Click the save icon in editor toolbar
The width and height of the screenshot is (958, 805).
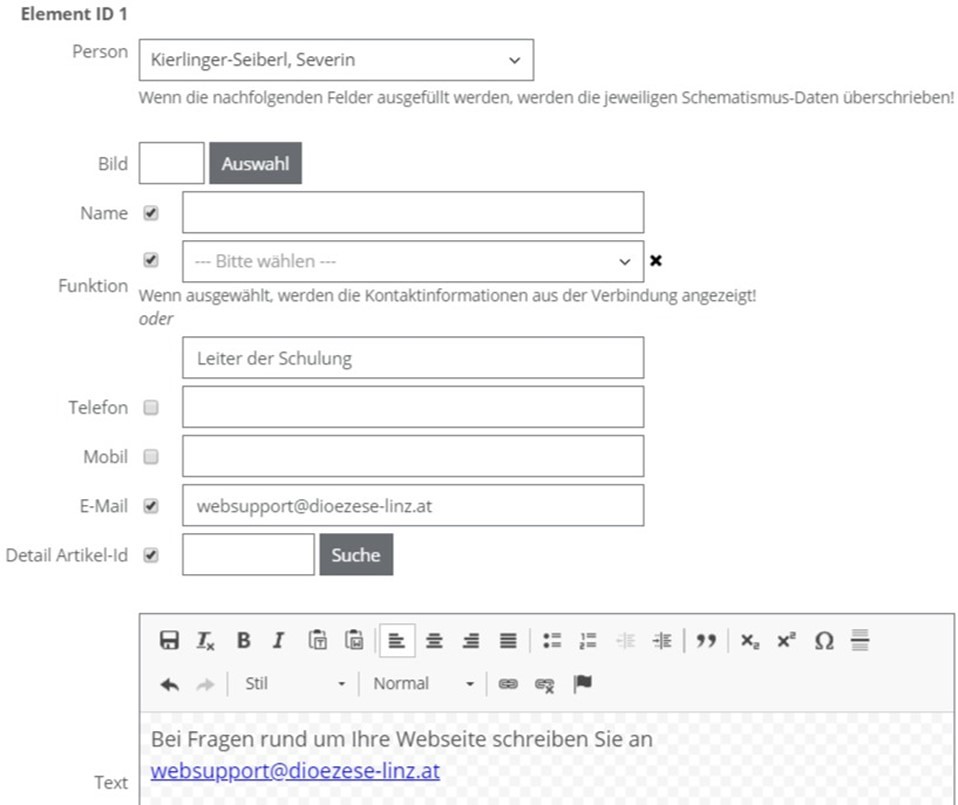(x=169, y=641)
